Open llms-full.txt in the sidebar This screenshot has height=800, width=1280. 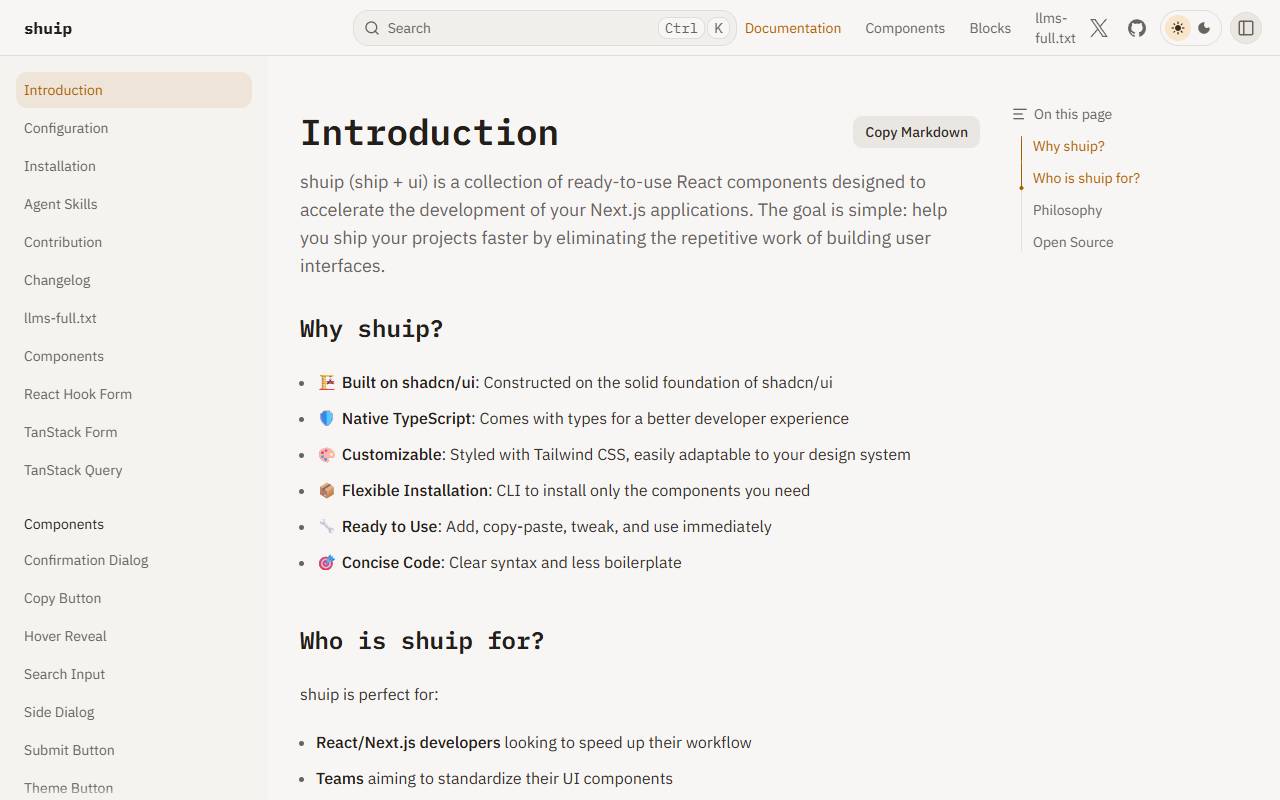(x=134, y=318)
